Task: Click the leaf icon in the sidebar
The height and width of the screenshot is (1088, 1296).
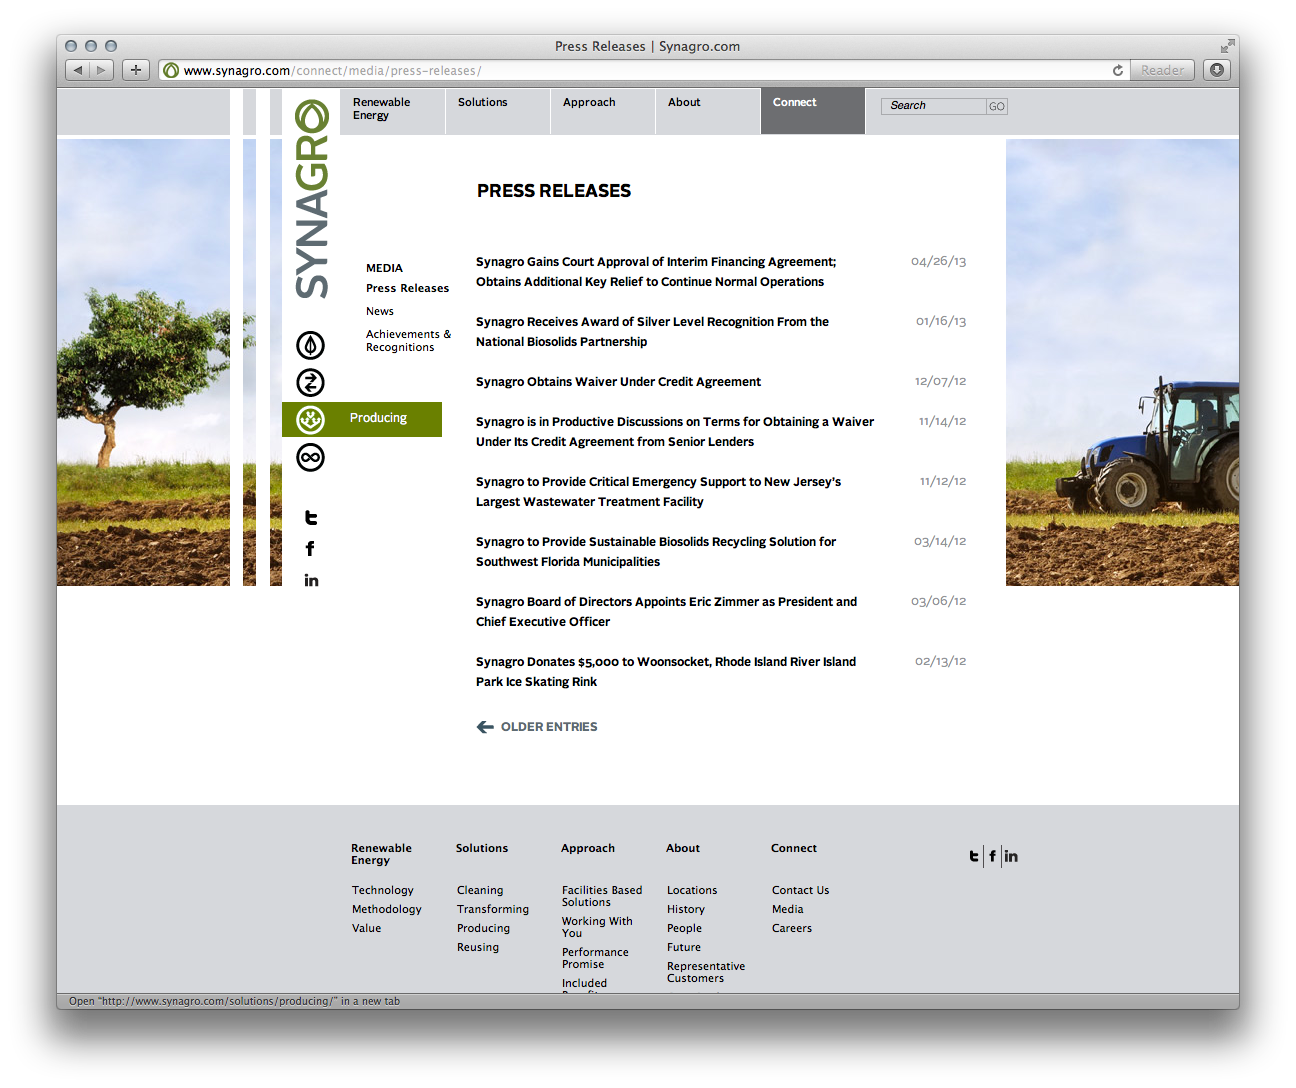Action: click(310, 345)
